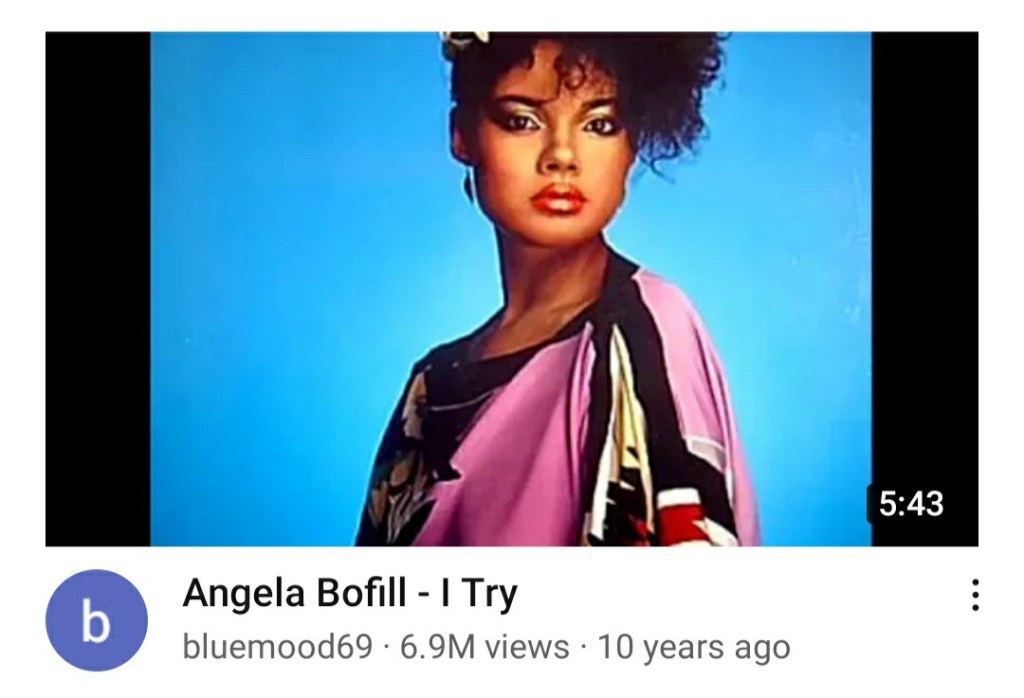Open the three-dot more options menu
1024x698 pixels.
click(x=974, y=594)
